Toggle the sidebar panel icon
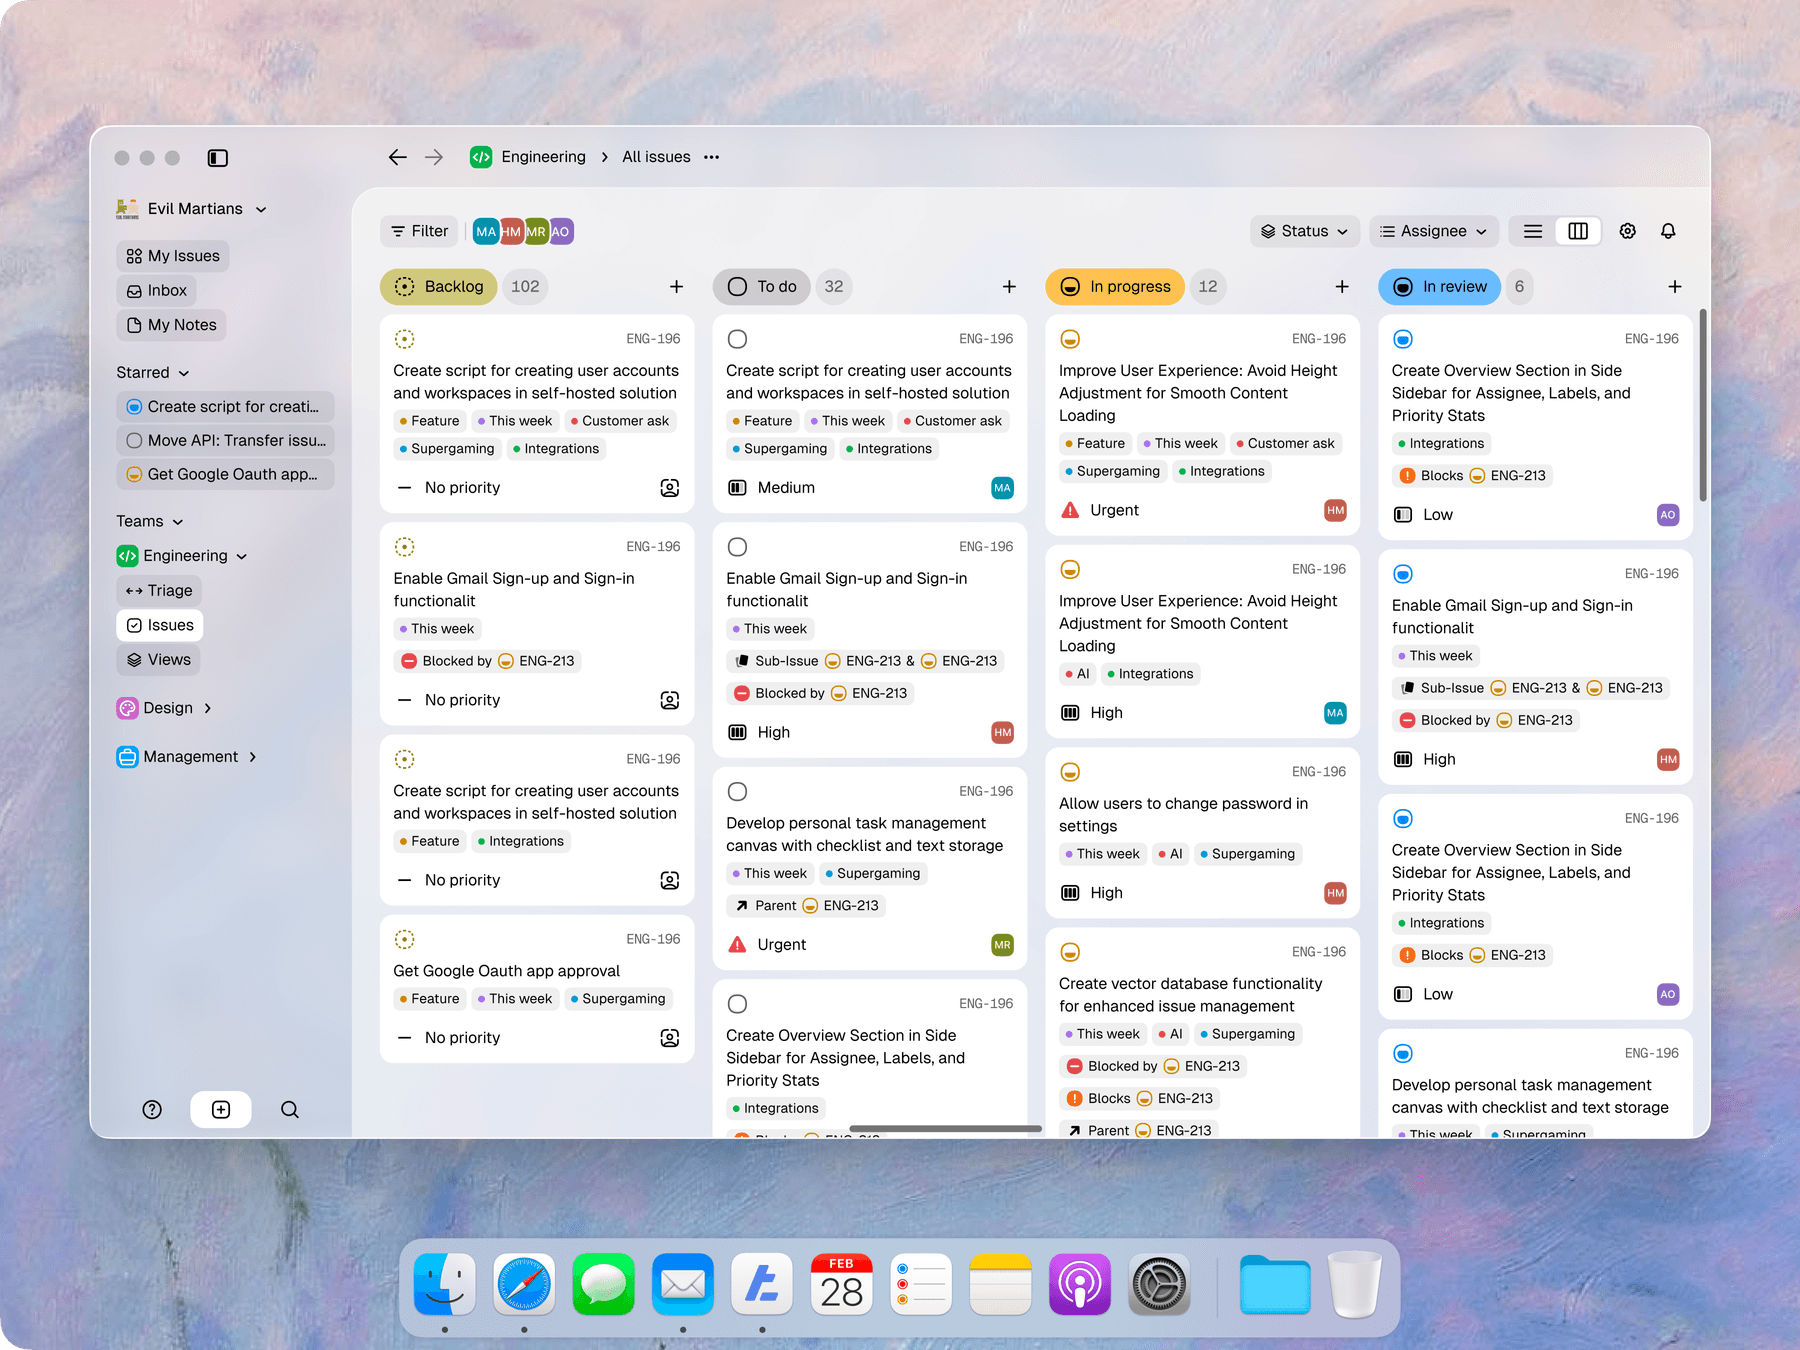The height and width of the screenshot is (1350, 1800). coord(217,158)
